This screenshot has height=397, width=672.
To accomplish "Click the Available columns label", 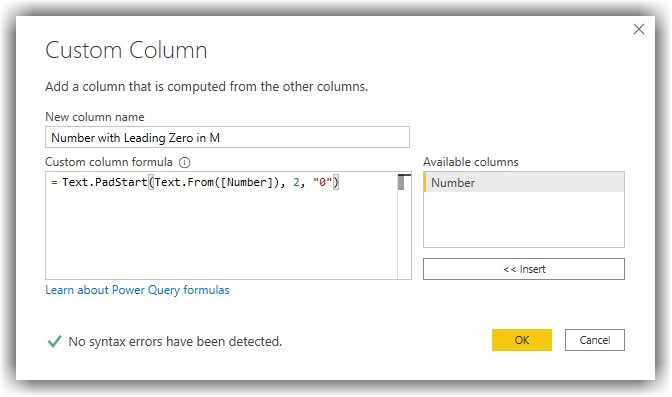I will tap(471, 162).
